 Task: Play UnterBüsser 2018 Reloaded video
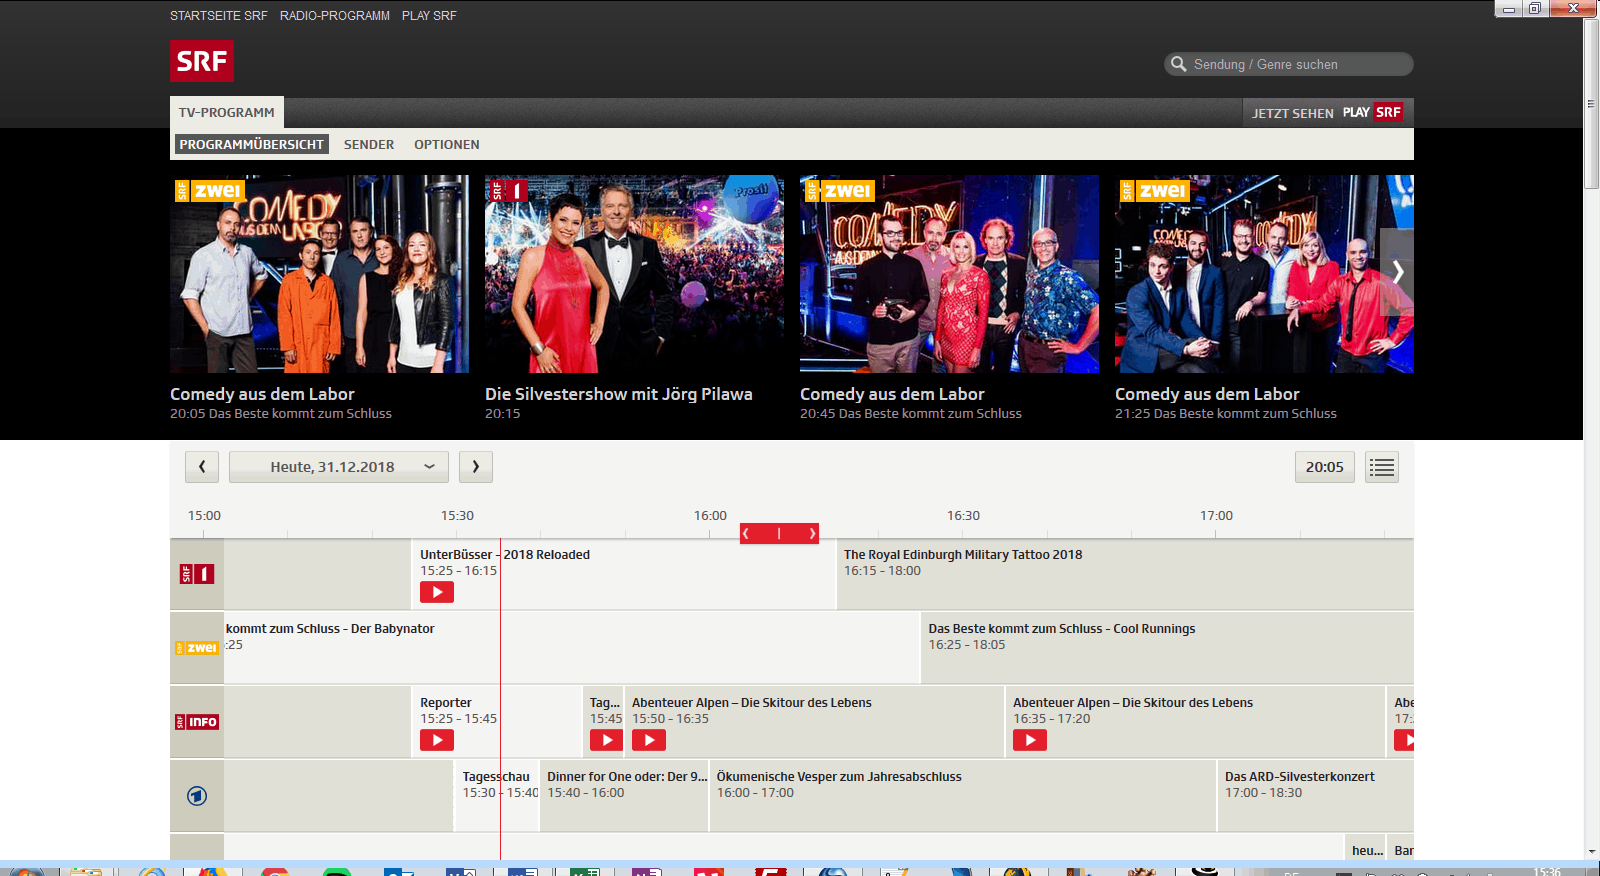437,592
